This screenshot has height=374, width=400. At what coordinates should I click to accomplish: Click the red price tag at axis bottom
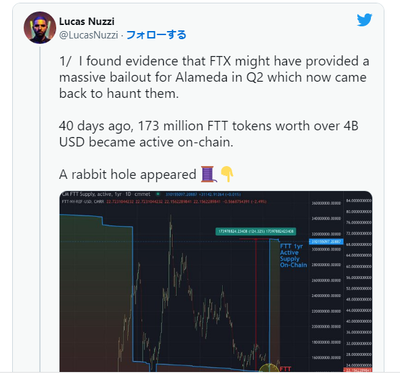point(358,370)
